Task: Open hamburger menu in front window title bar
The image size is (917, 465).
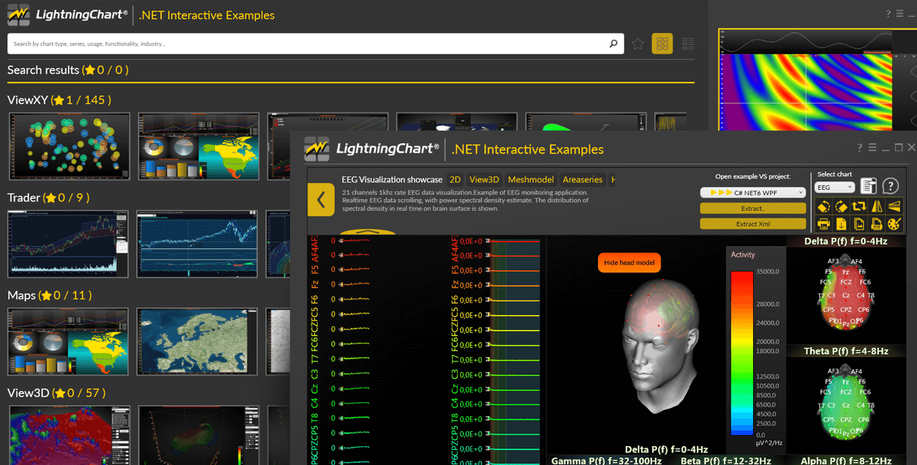Action: tap(872, 148)
